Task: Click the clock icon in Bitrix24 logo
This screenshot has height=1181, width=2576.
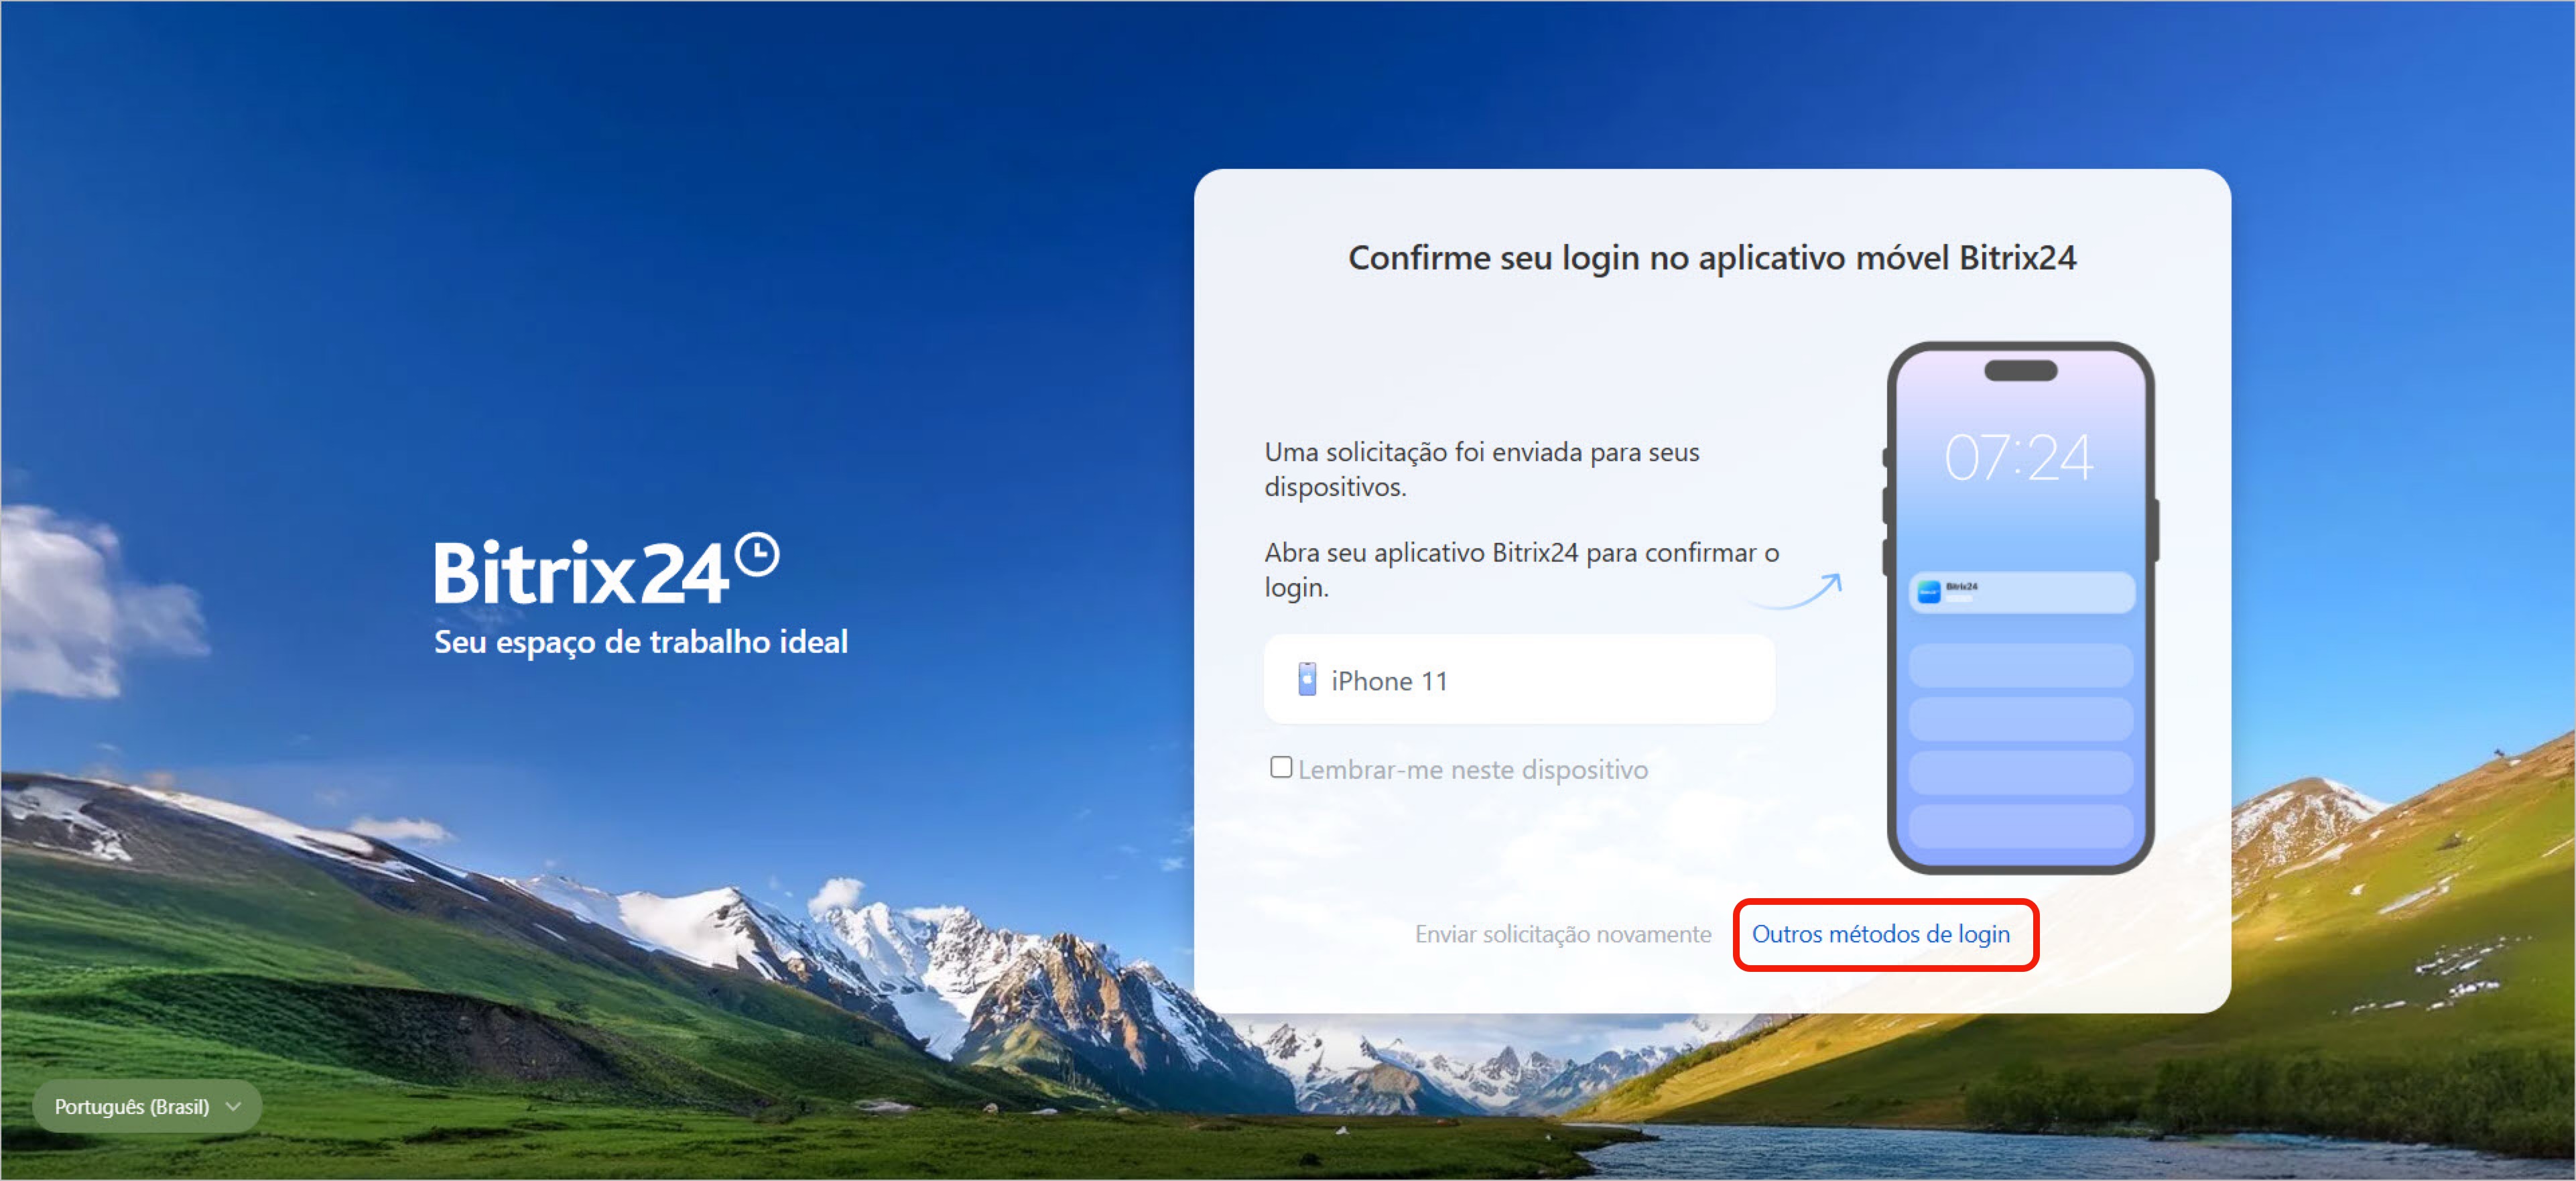Action: click(757, 555)
